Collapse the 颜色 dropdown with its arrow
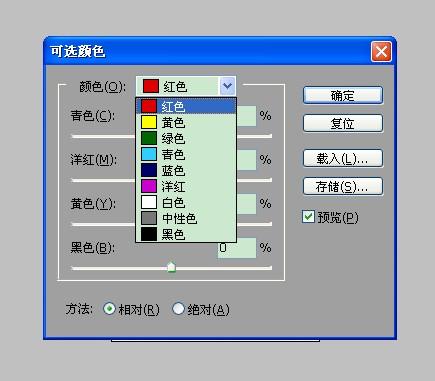Image resolution: width=435 pixels, height=381 pixels. [x=227, y=86]
